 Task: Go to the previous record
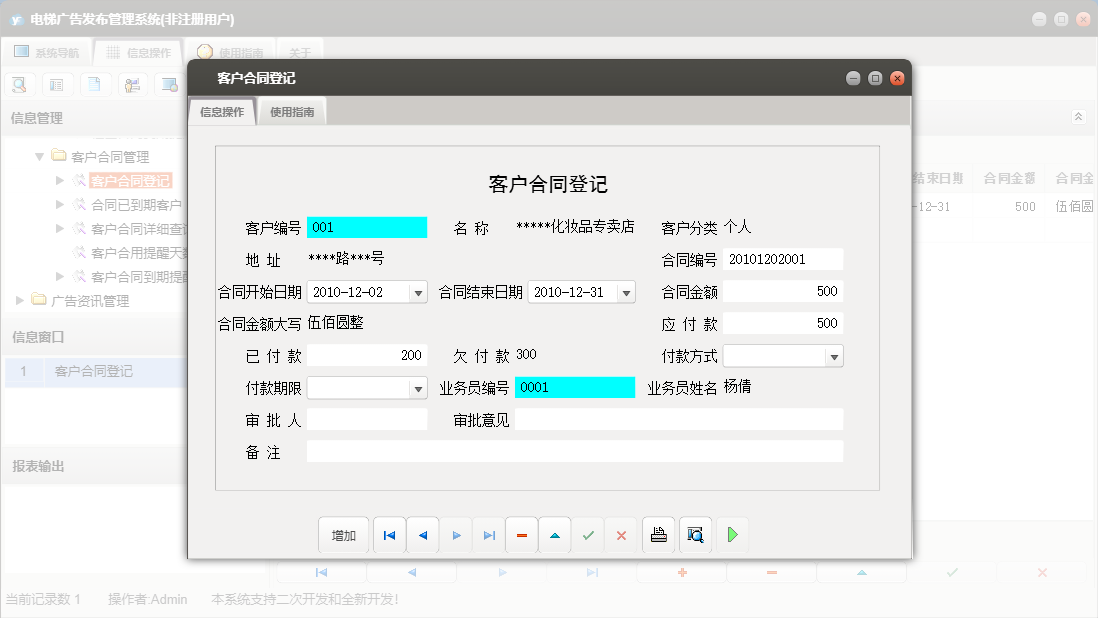422,535
